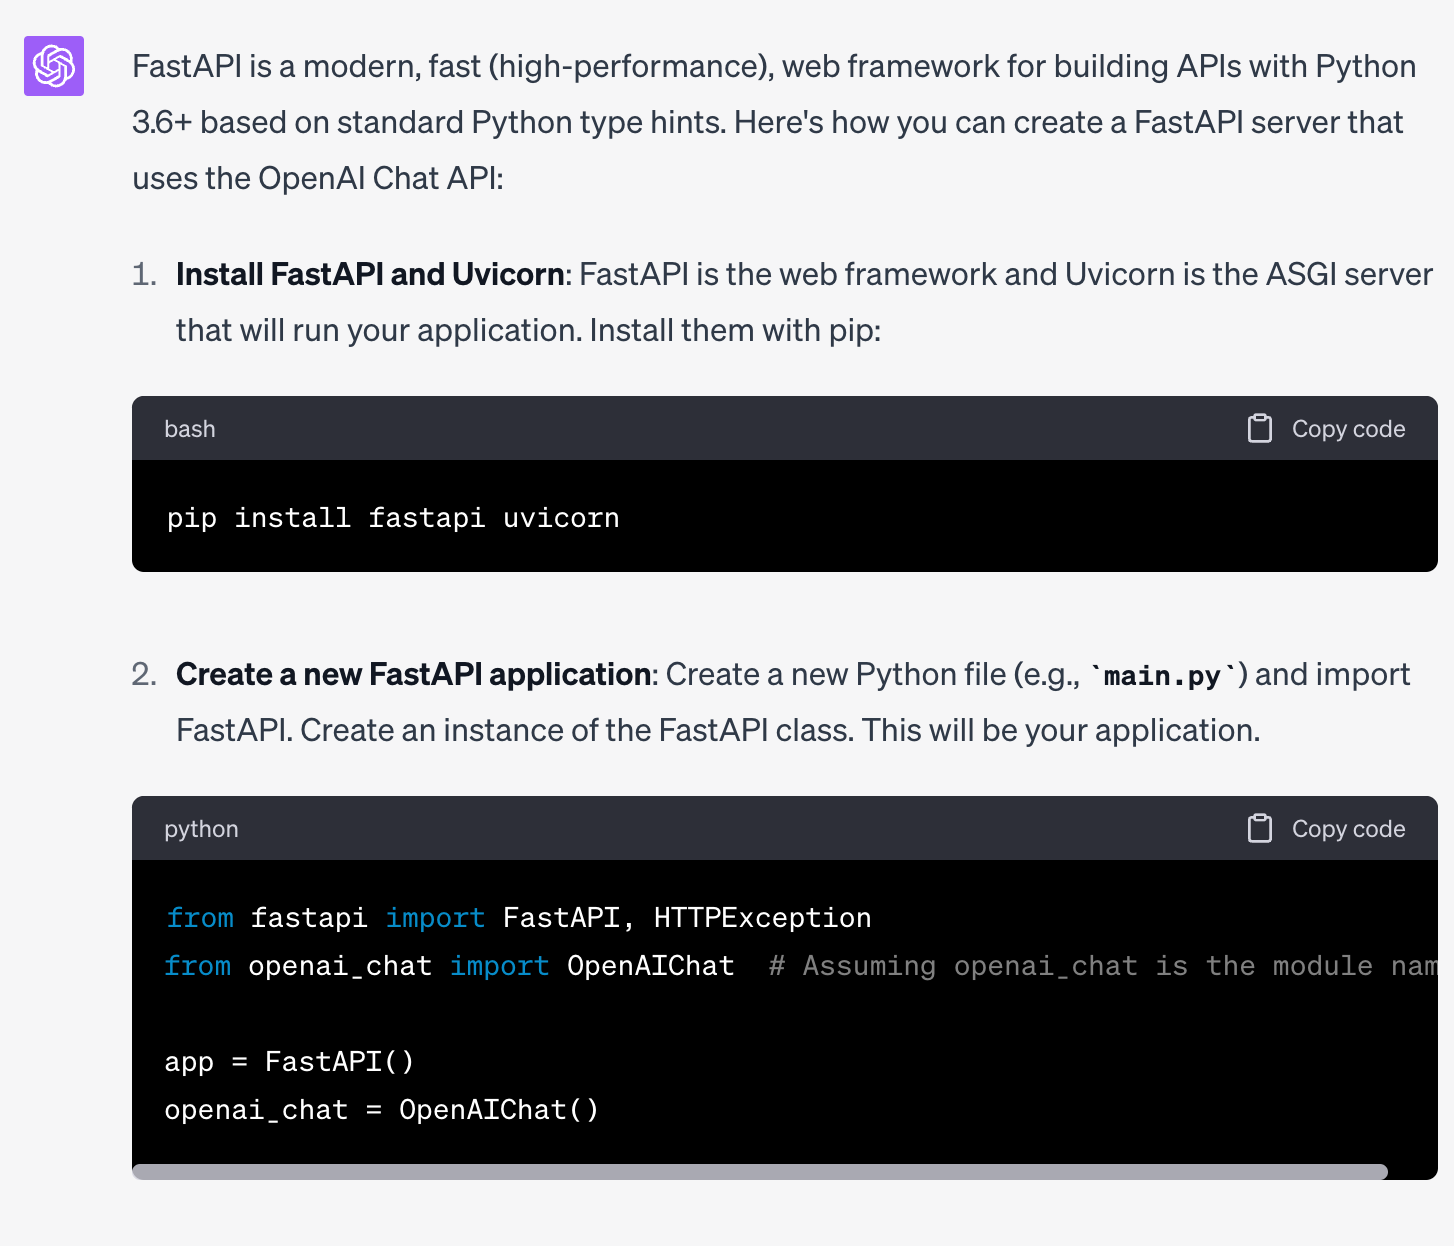Click the horizontal scrollbar under python code
This screenshot has height=1246, width=1454.
click(x=760, y=1172)
